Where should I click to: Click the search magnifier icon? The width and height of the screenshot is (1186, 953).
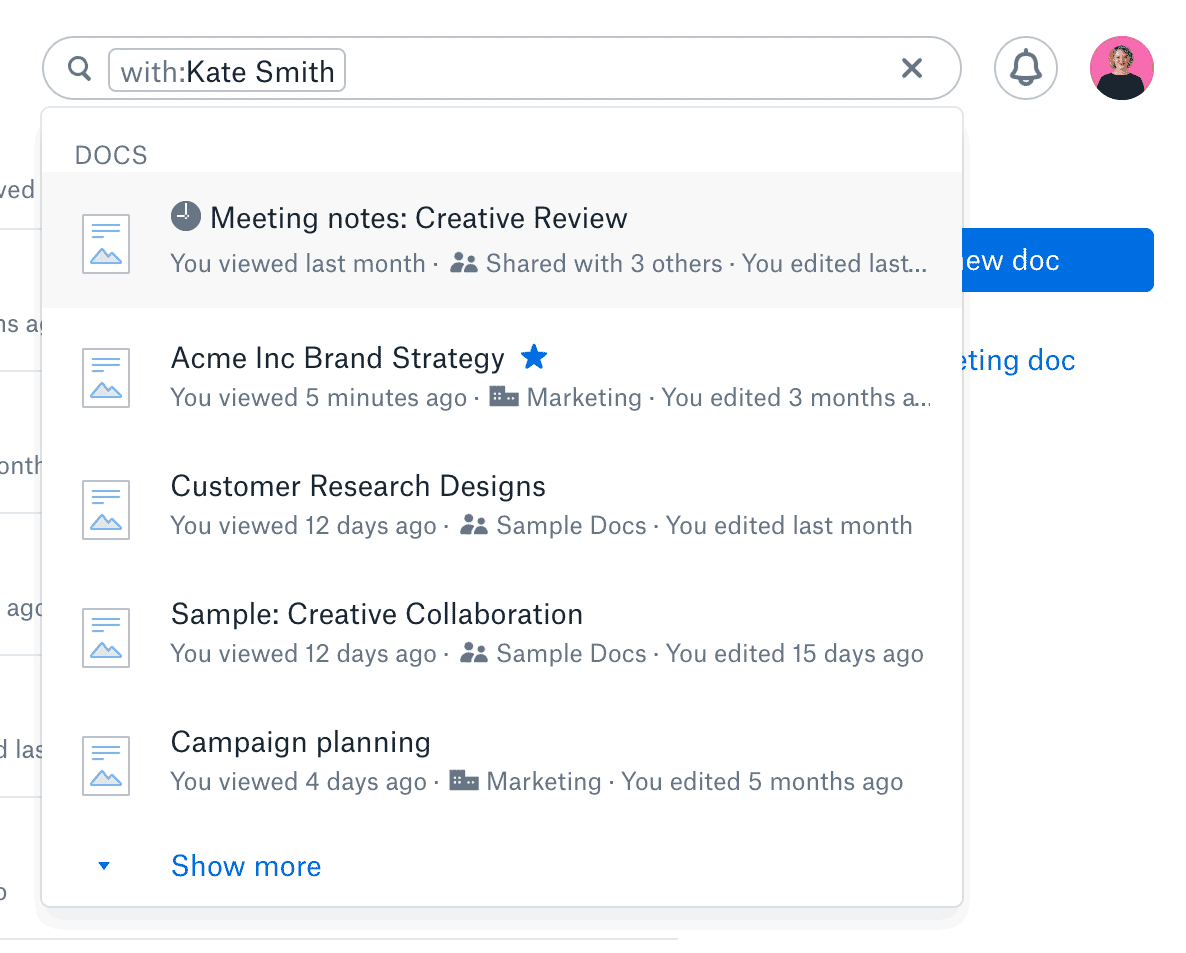point(79,69)
